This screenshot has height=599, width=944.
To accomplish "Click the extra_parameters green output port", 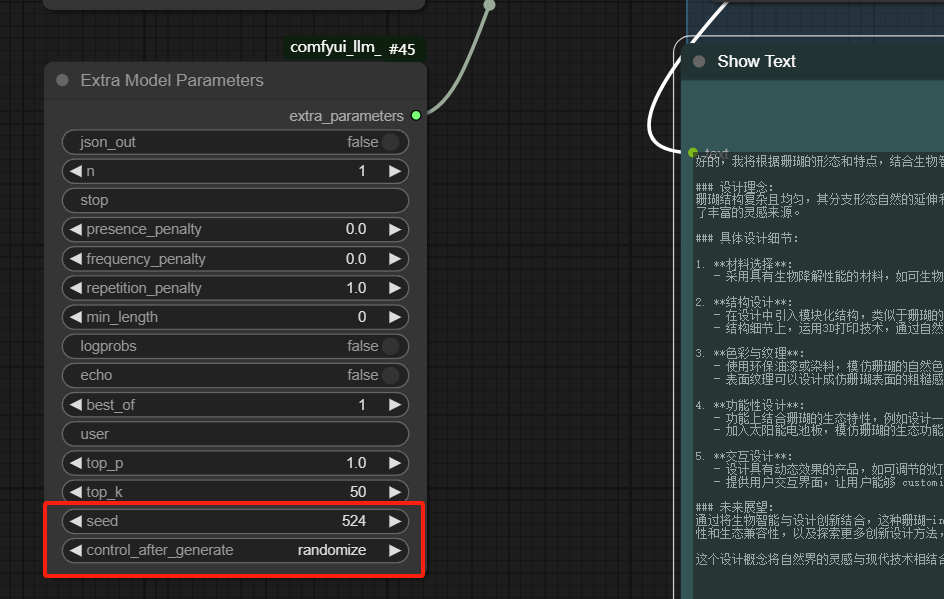I will (416, 115).
